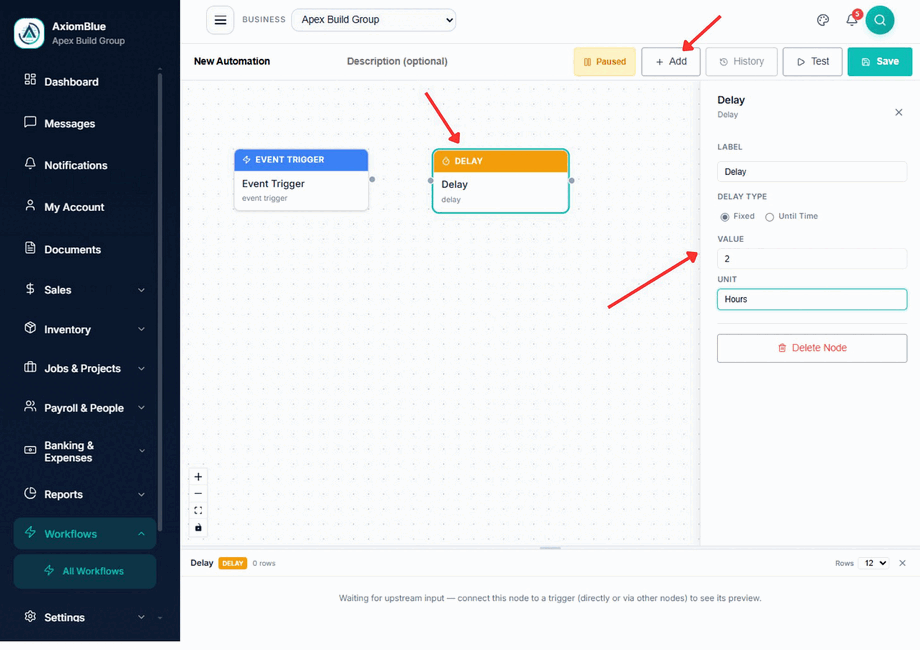Viewport: 920px width, 650px height.
Task: Close the Delay properties panel
Action: [898, 112]
